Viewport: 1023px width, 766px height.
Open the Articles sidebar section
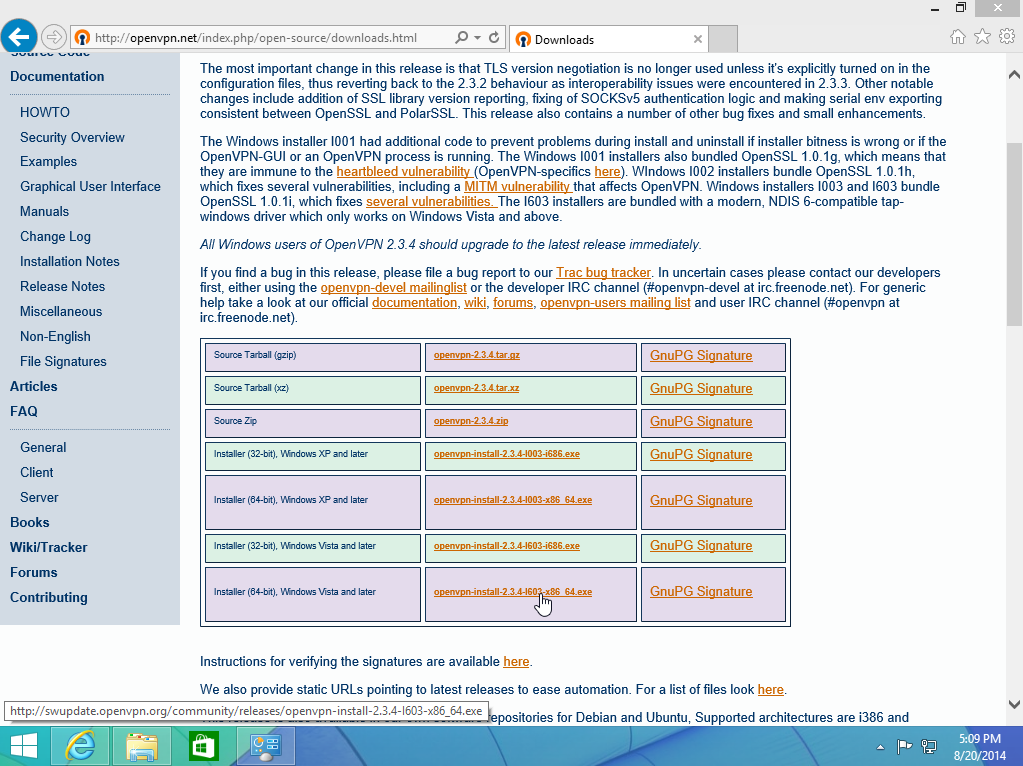click(x=33, y=386)
